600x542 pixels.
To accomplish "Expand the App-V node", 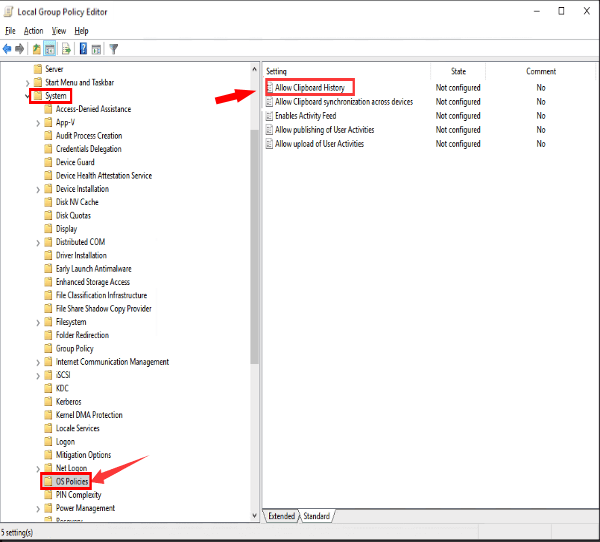I will click(38, 123).
